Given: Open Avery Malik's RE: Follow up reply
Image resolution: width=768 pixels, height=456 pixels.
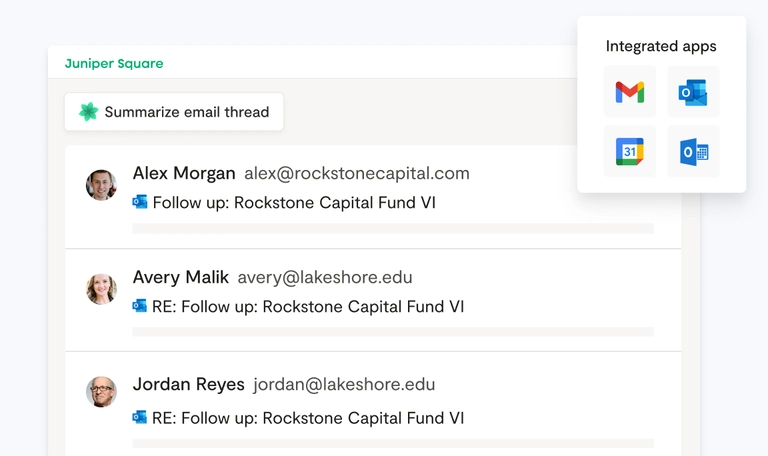Looking at the screenshot, I should coord(308,307).
